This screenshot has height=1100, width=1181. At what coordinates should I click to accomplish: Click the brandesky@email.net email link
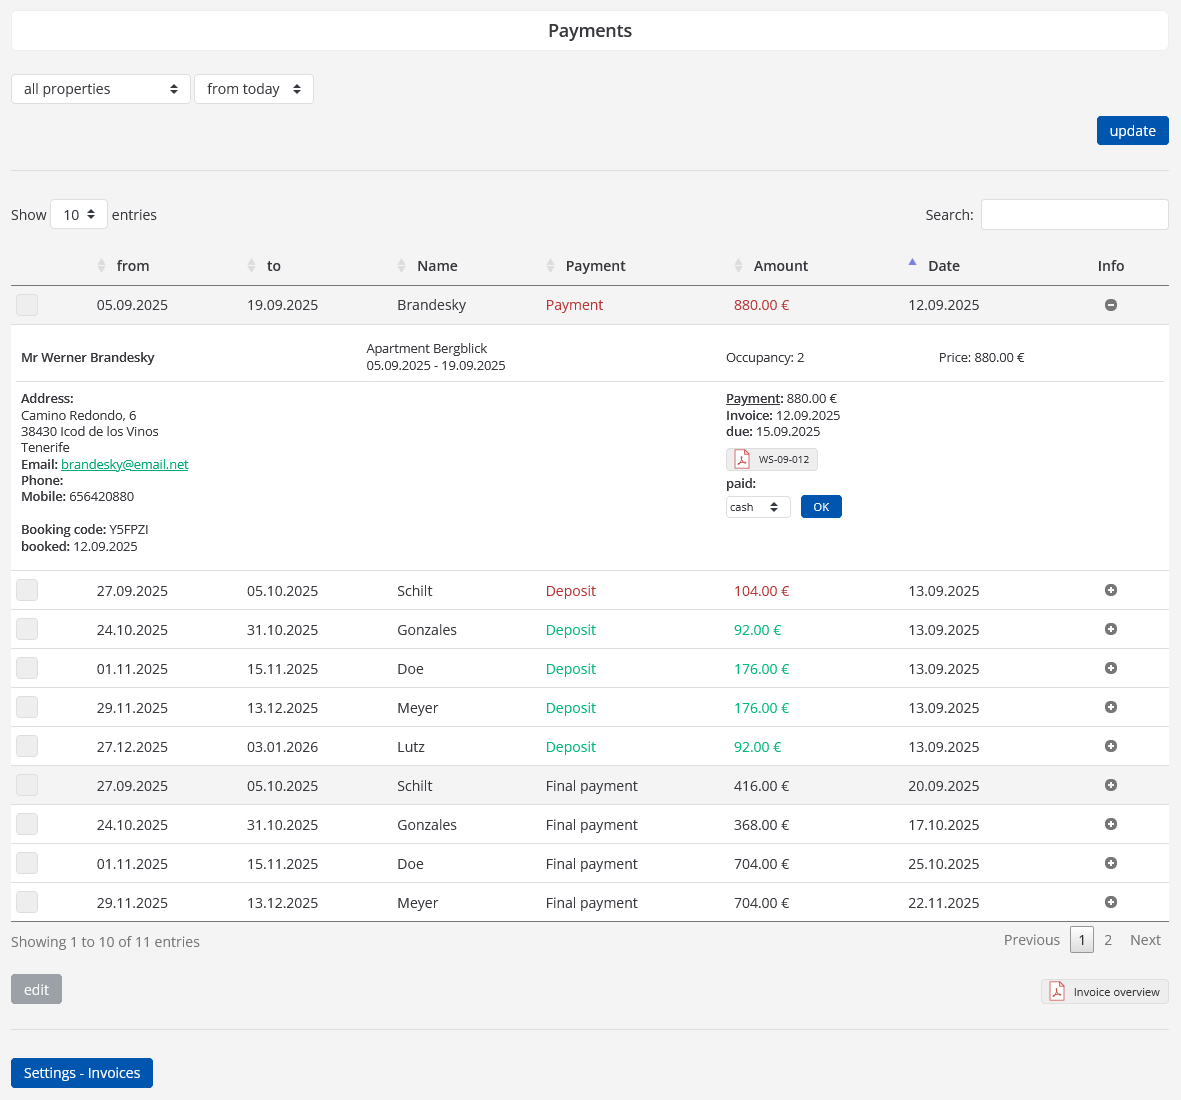click(124, 464)
